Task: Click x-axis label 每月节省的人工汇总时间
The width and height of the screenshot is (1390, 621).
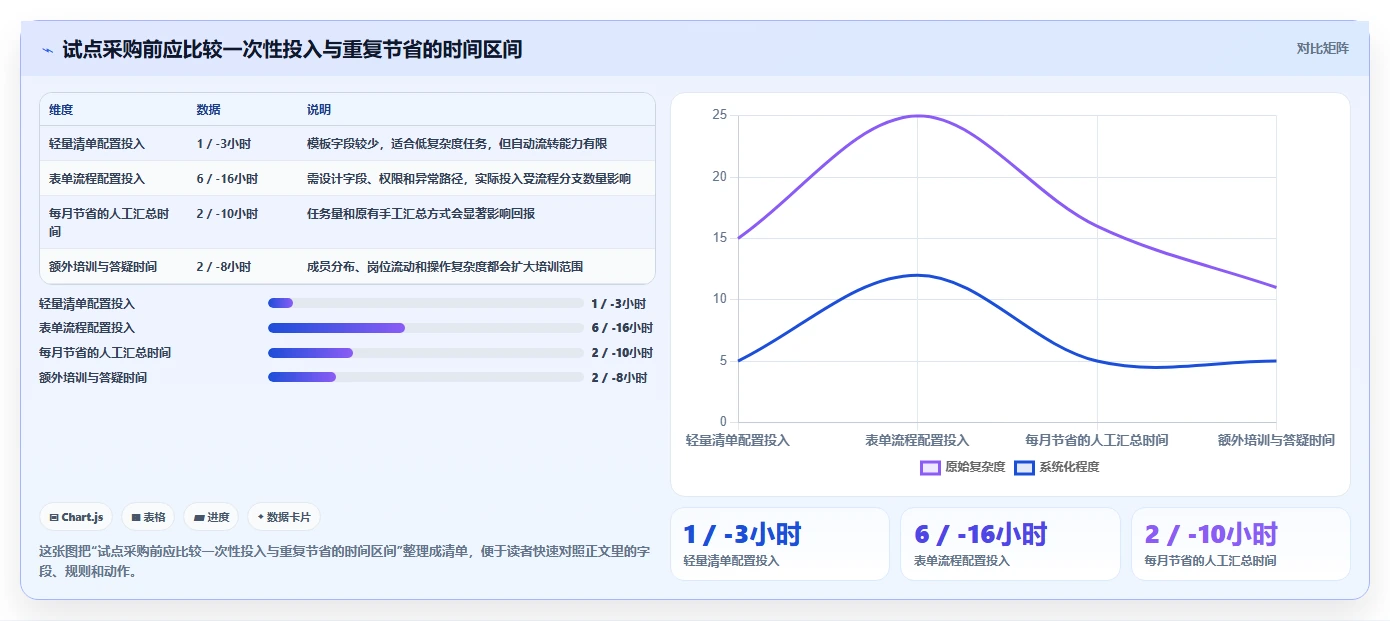Action: point(1097,440)
